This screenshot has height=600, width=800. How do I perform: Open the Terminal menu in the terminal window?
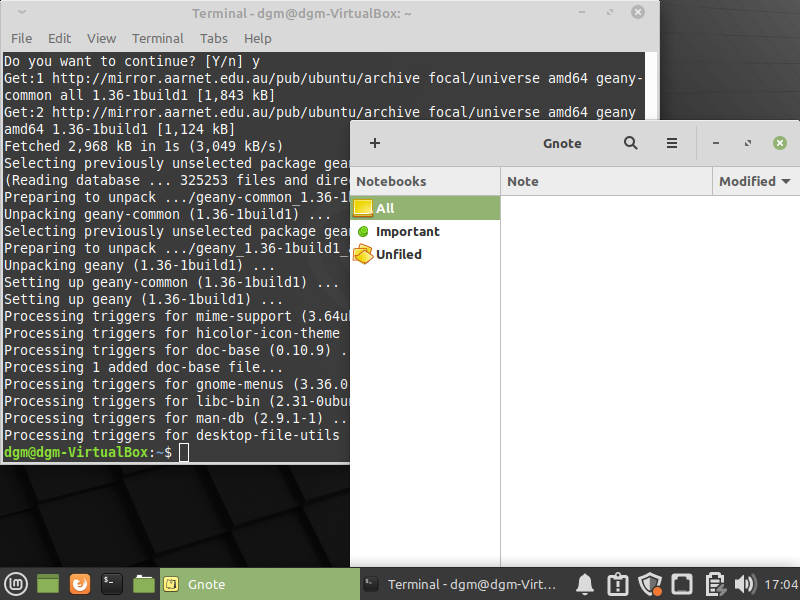pyautogui.click(x=157, y=38)
